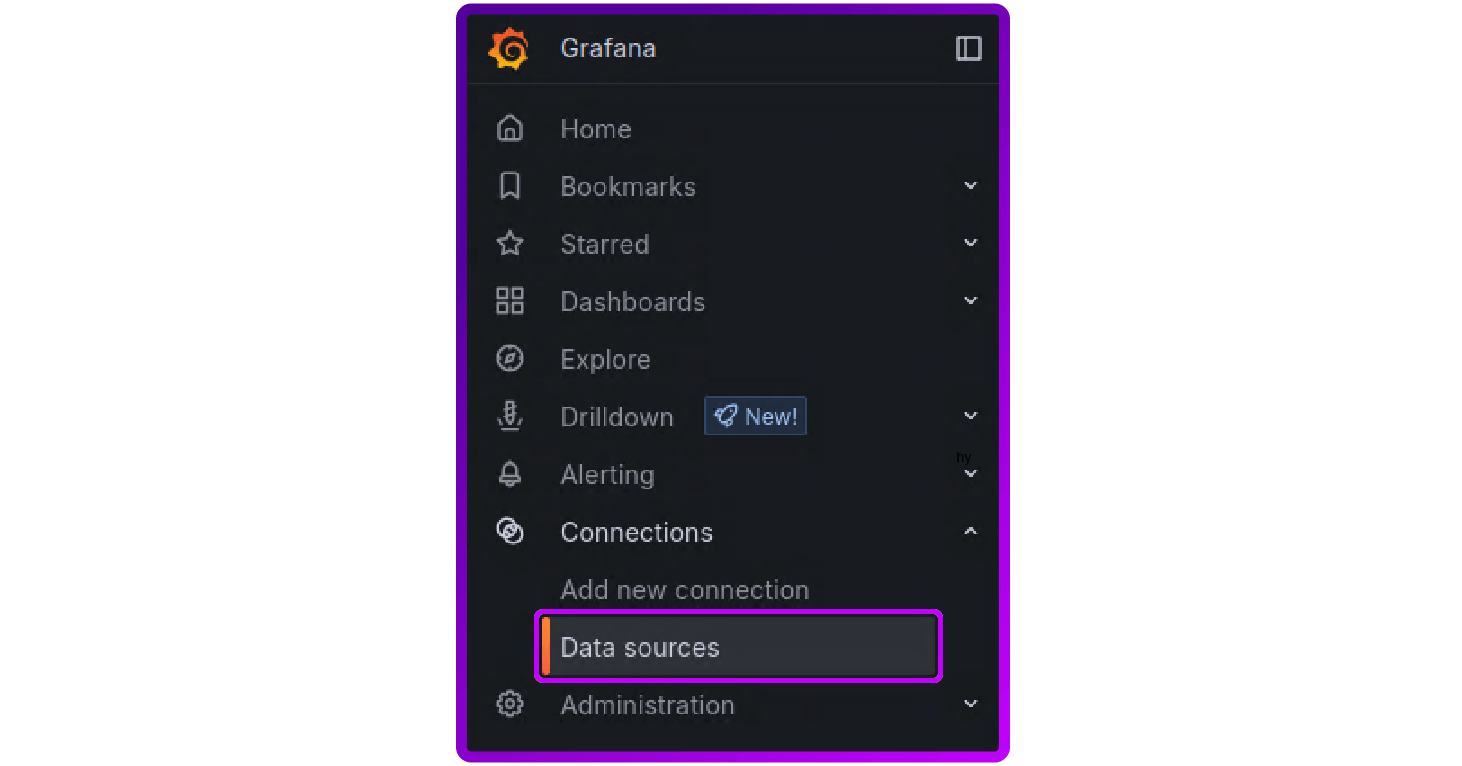Open the Home navigation entry
This screenshot has height=766, width=1462.
(x=596, y=128)
